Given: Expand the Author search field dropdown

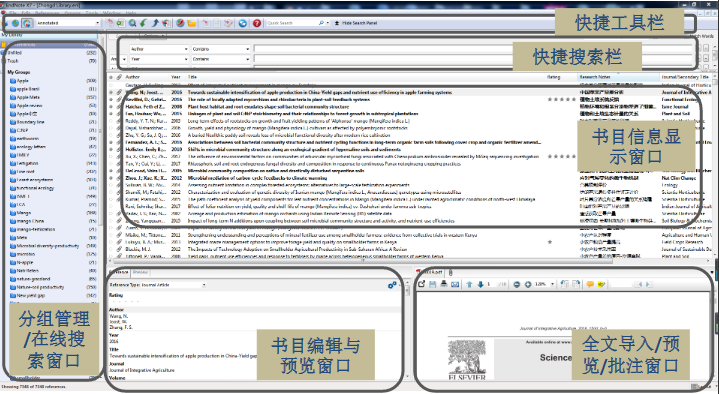Looking at the screenshot, I should pyautogui.click(x=159, y=49).
